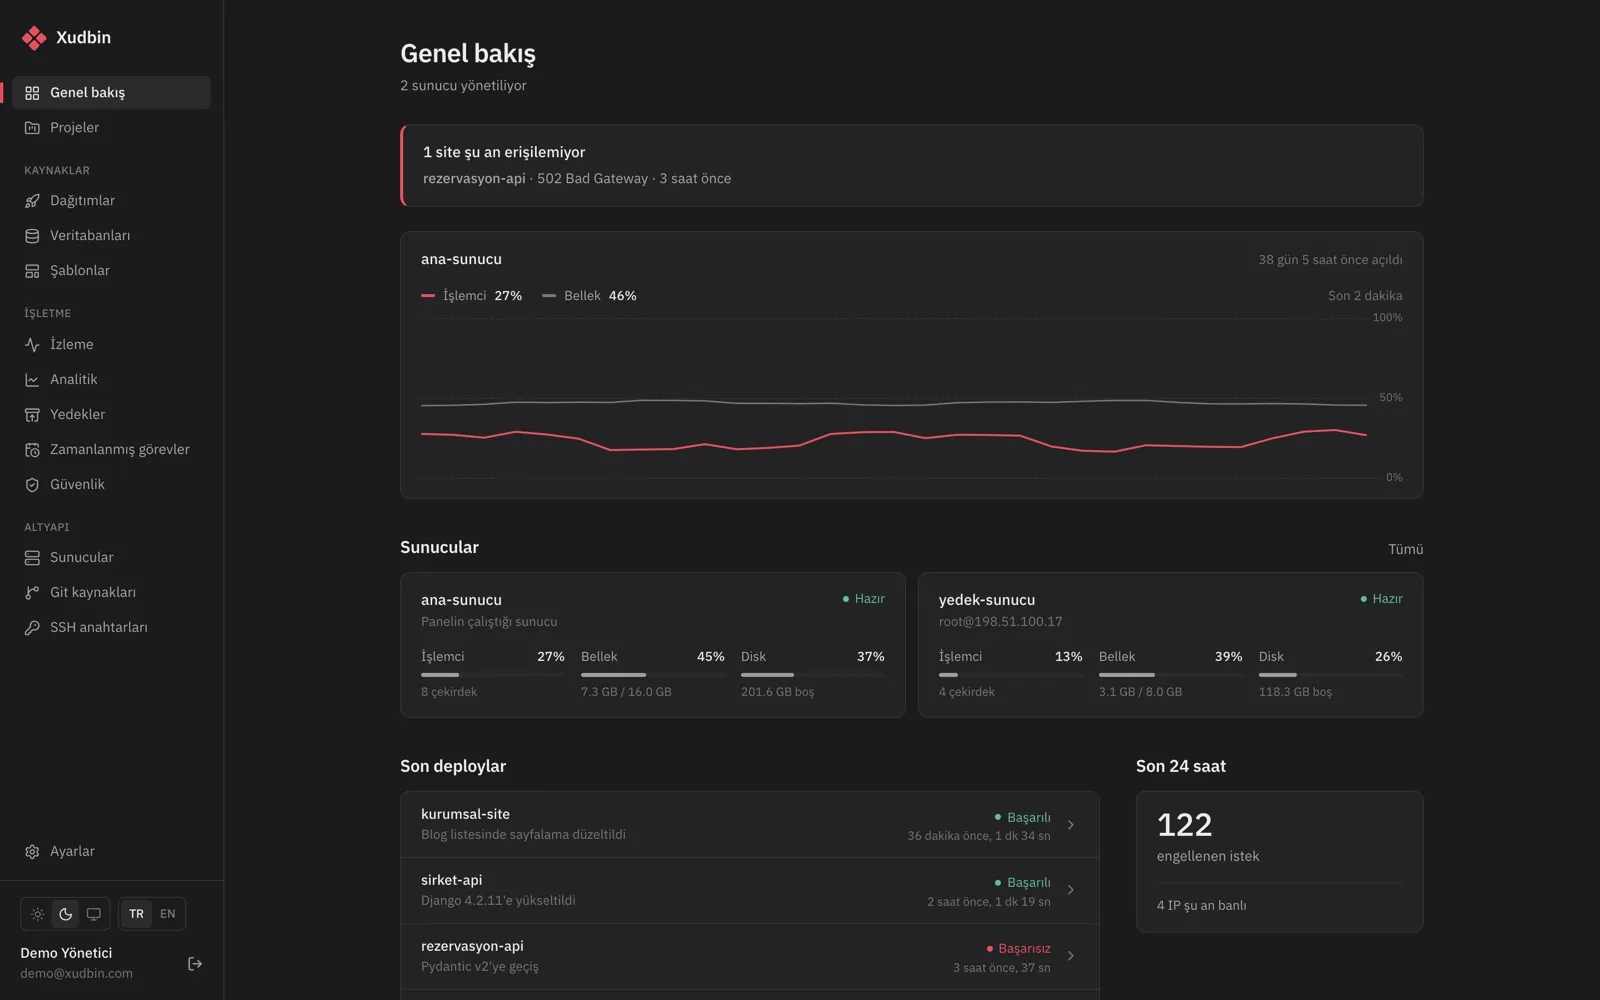Click the Tümü servers link
The width and height of the screenshot is (1600, 1000).
click(x=1405, y=549)
